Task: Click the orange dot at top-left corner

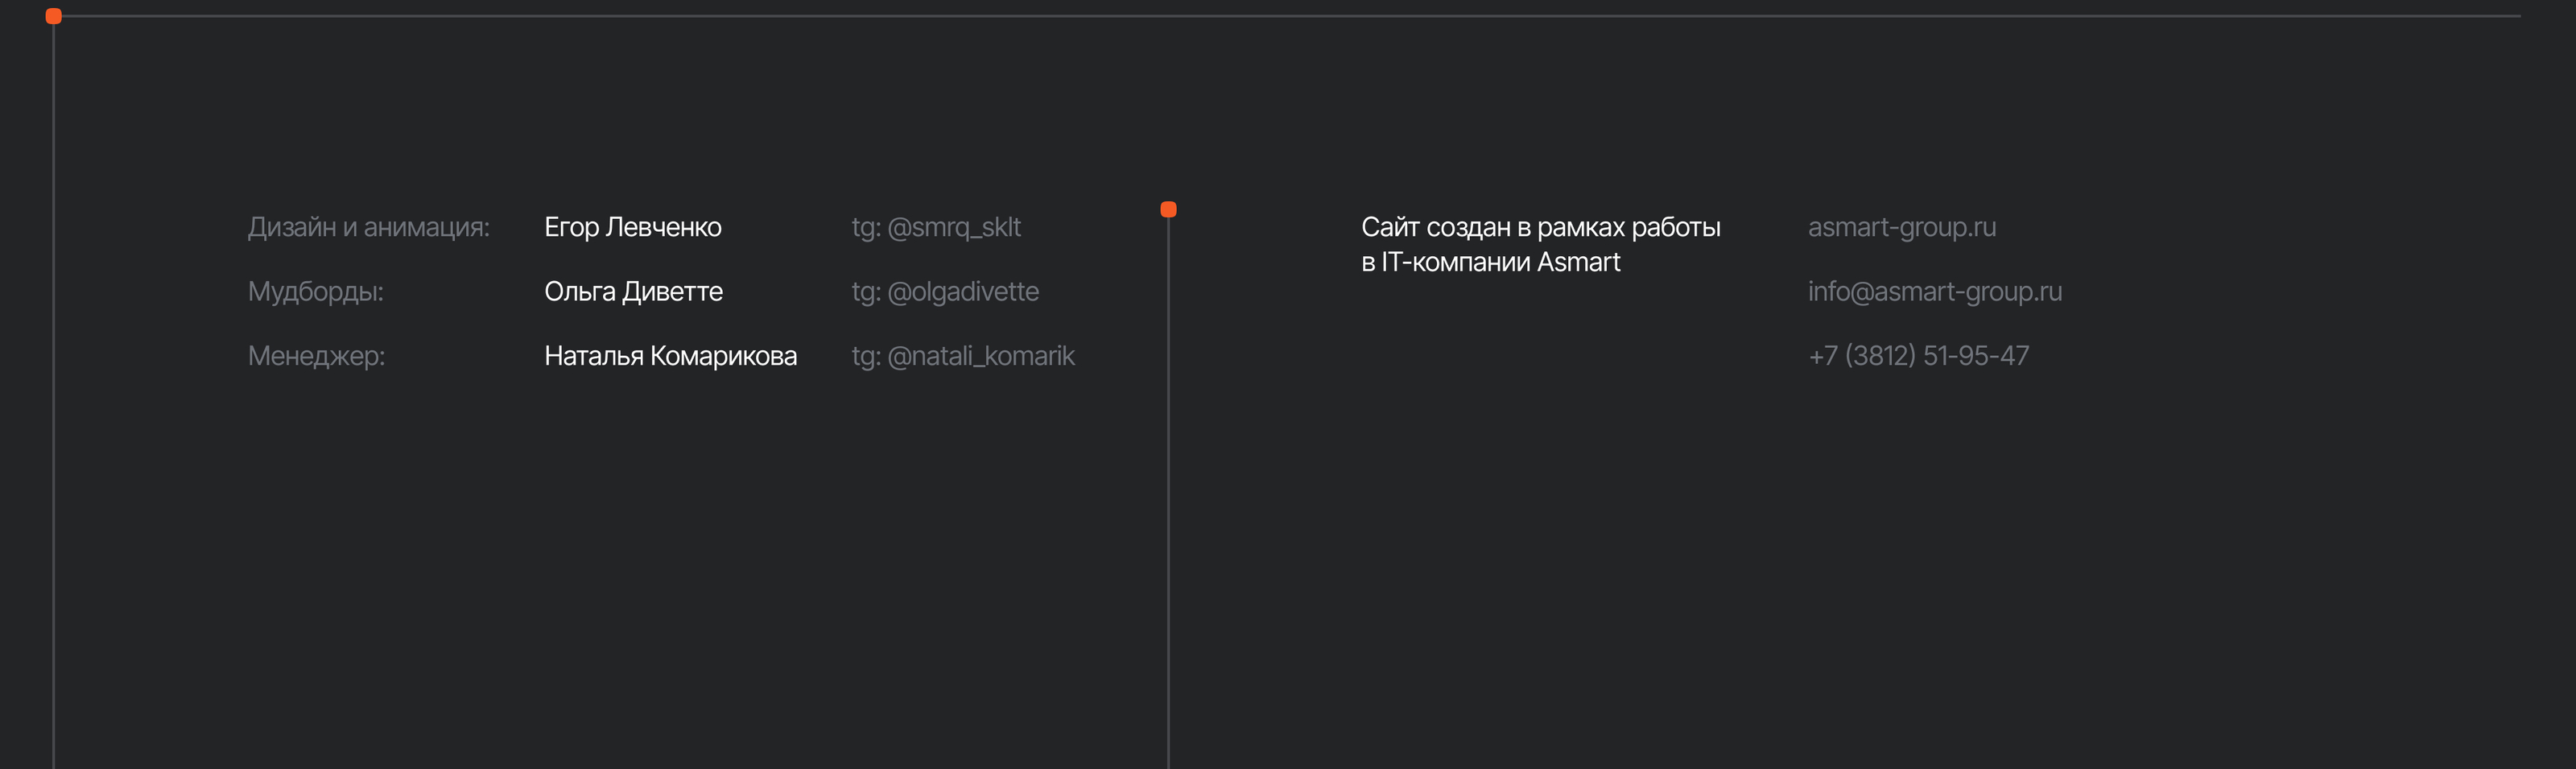Action: pos(54,16)
